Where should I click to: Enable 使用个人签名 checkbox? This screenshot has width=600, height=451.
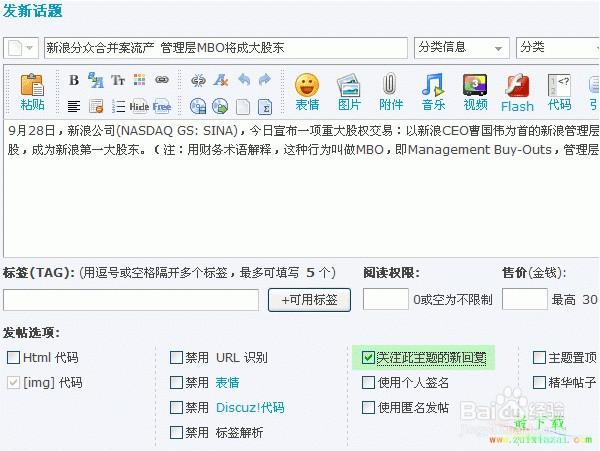coord(368,383)
